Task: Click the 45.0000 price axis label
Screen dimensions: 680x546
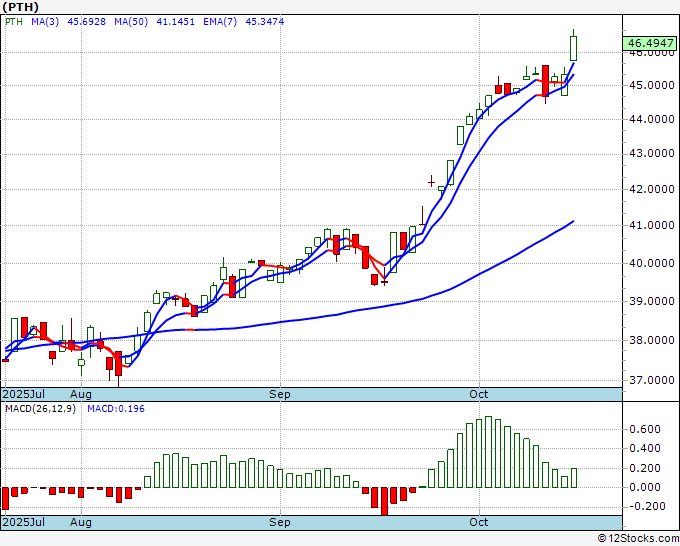Action: click(651, 85)
